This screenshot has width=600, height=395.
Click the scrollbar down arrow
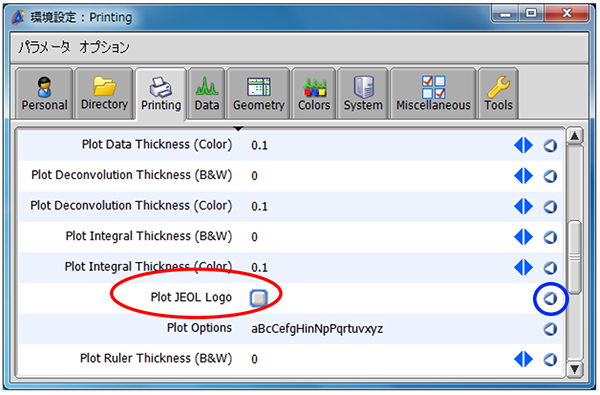coord(574,369)
